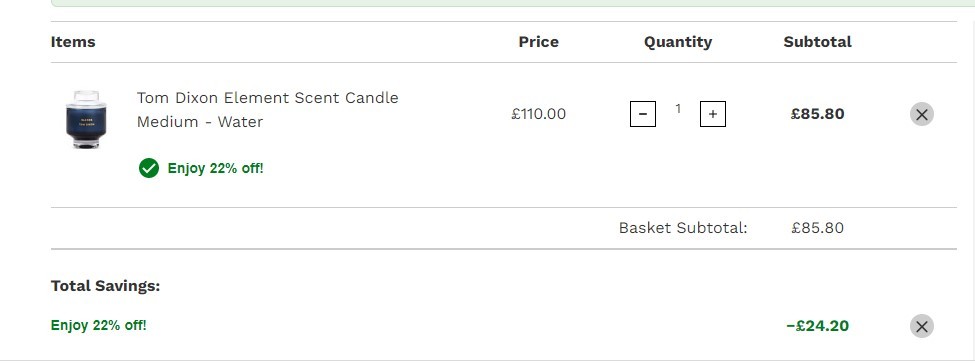Select the £110.00 item price
This screenshot has height=364, width=975.
(x=538, y=114)
